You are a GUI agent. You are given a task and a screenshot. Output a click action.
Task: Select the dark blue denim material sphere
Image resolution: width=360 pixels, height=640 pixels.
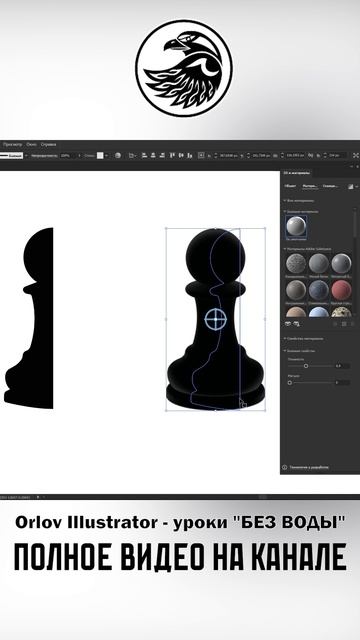[318, 290]
